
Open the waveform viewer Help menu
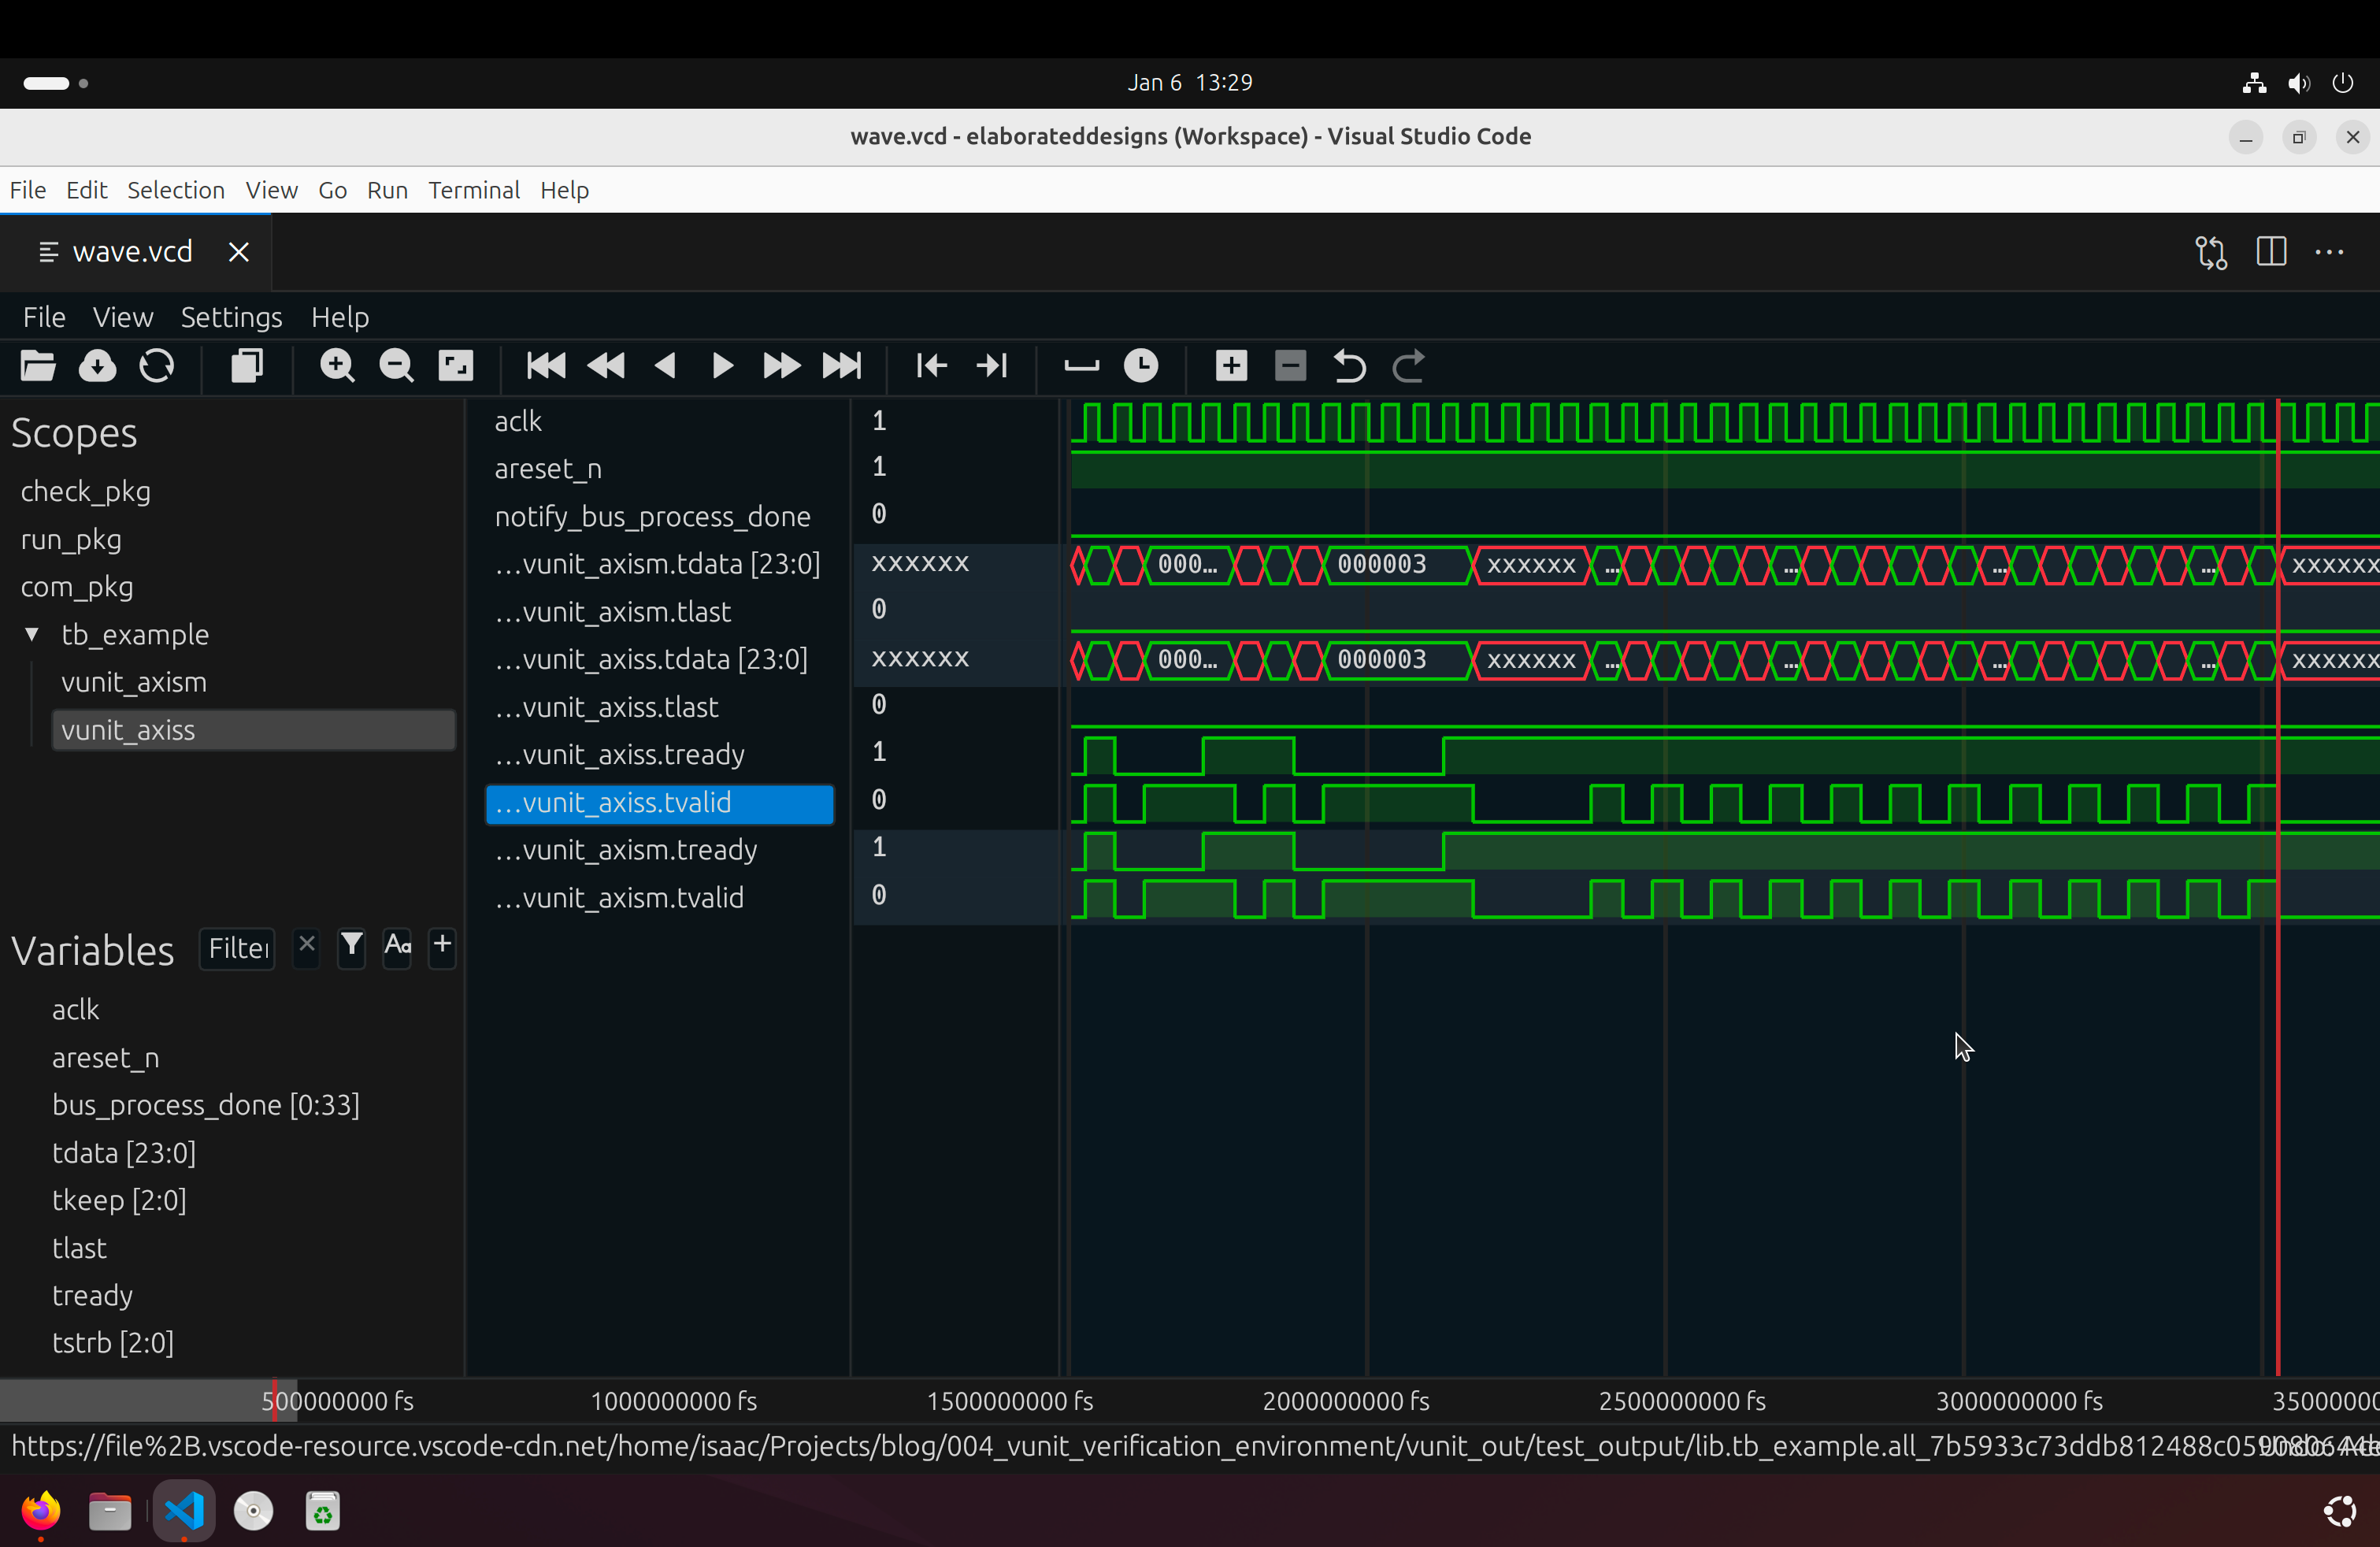coord(340,317)
